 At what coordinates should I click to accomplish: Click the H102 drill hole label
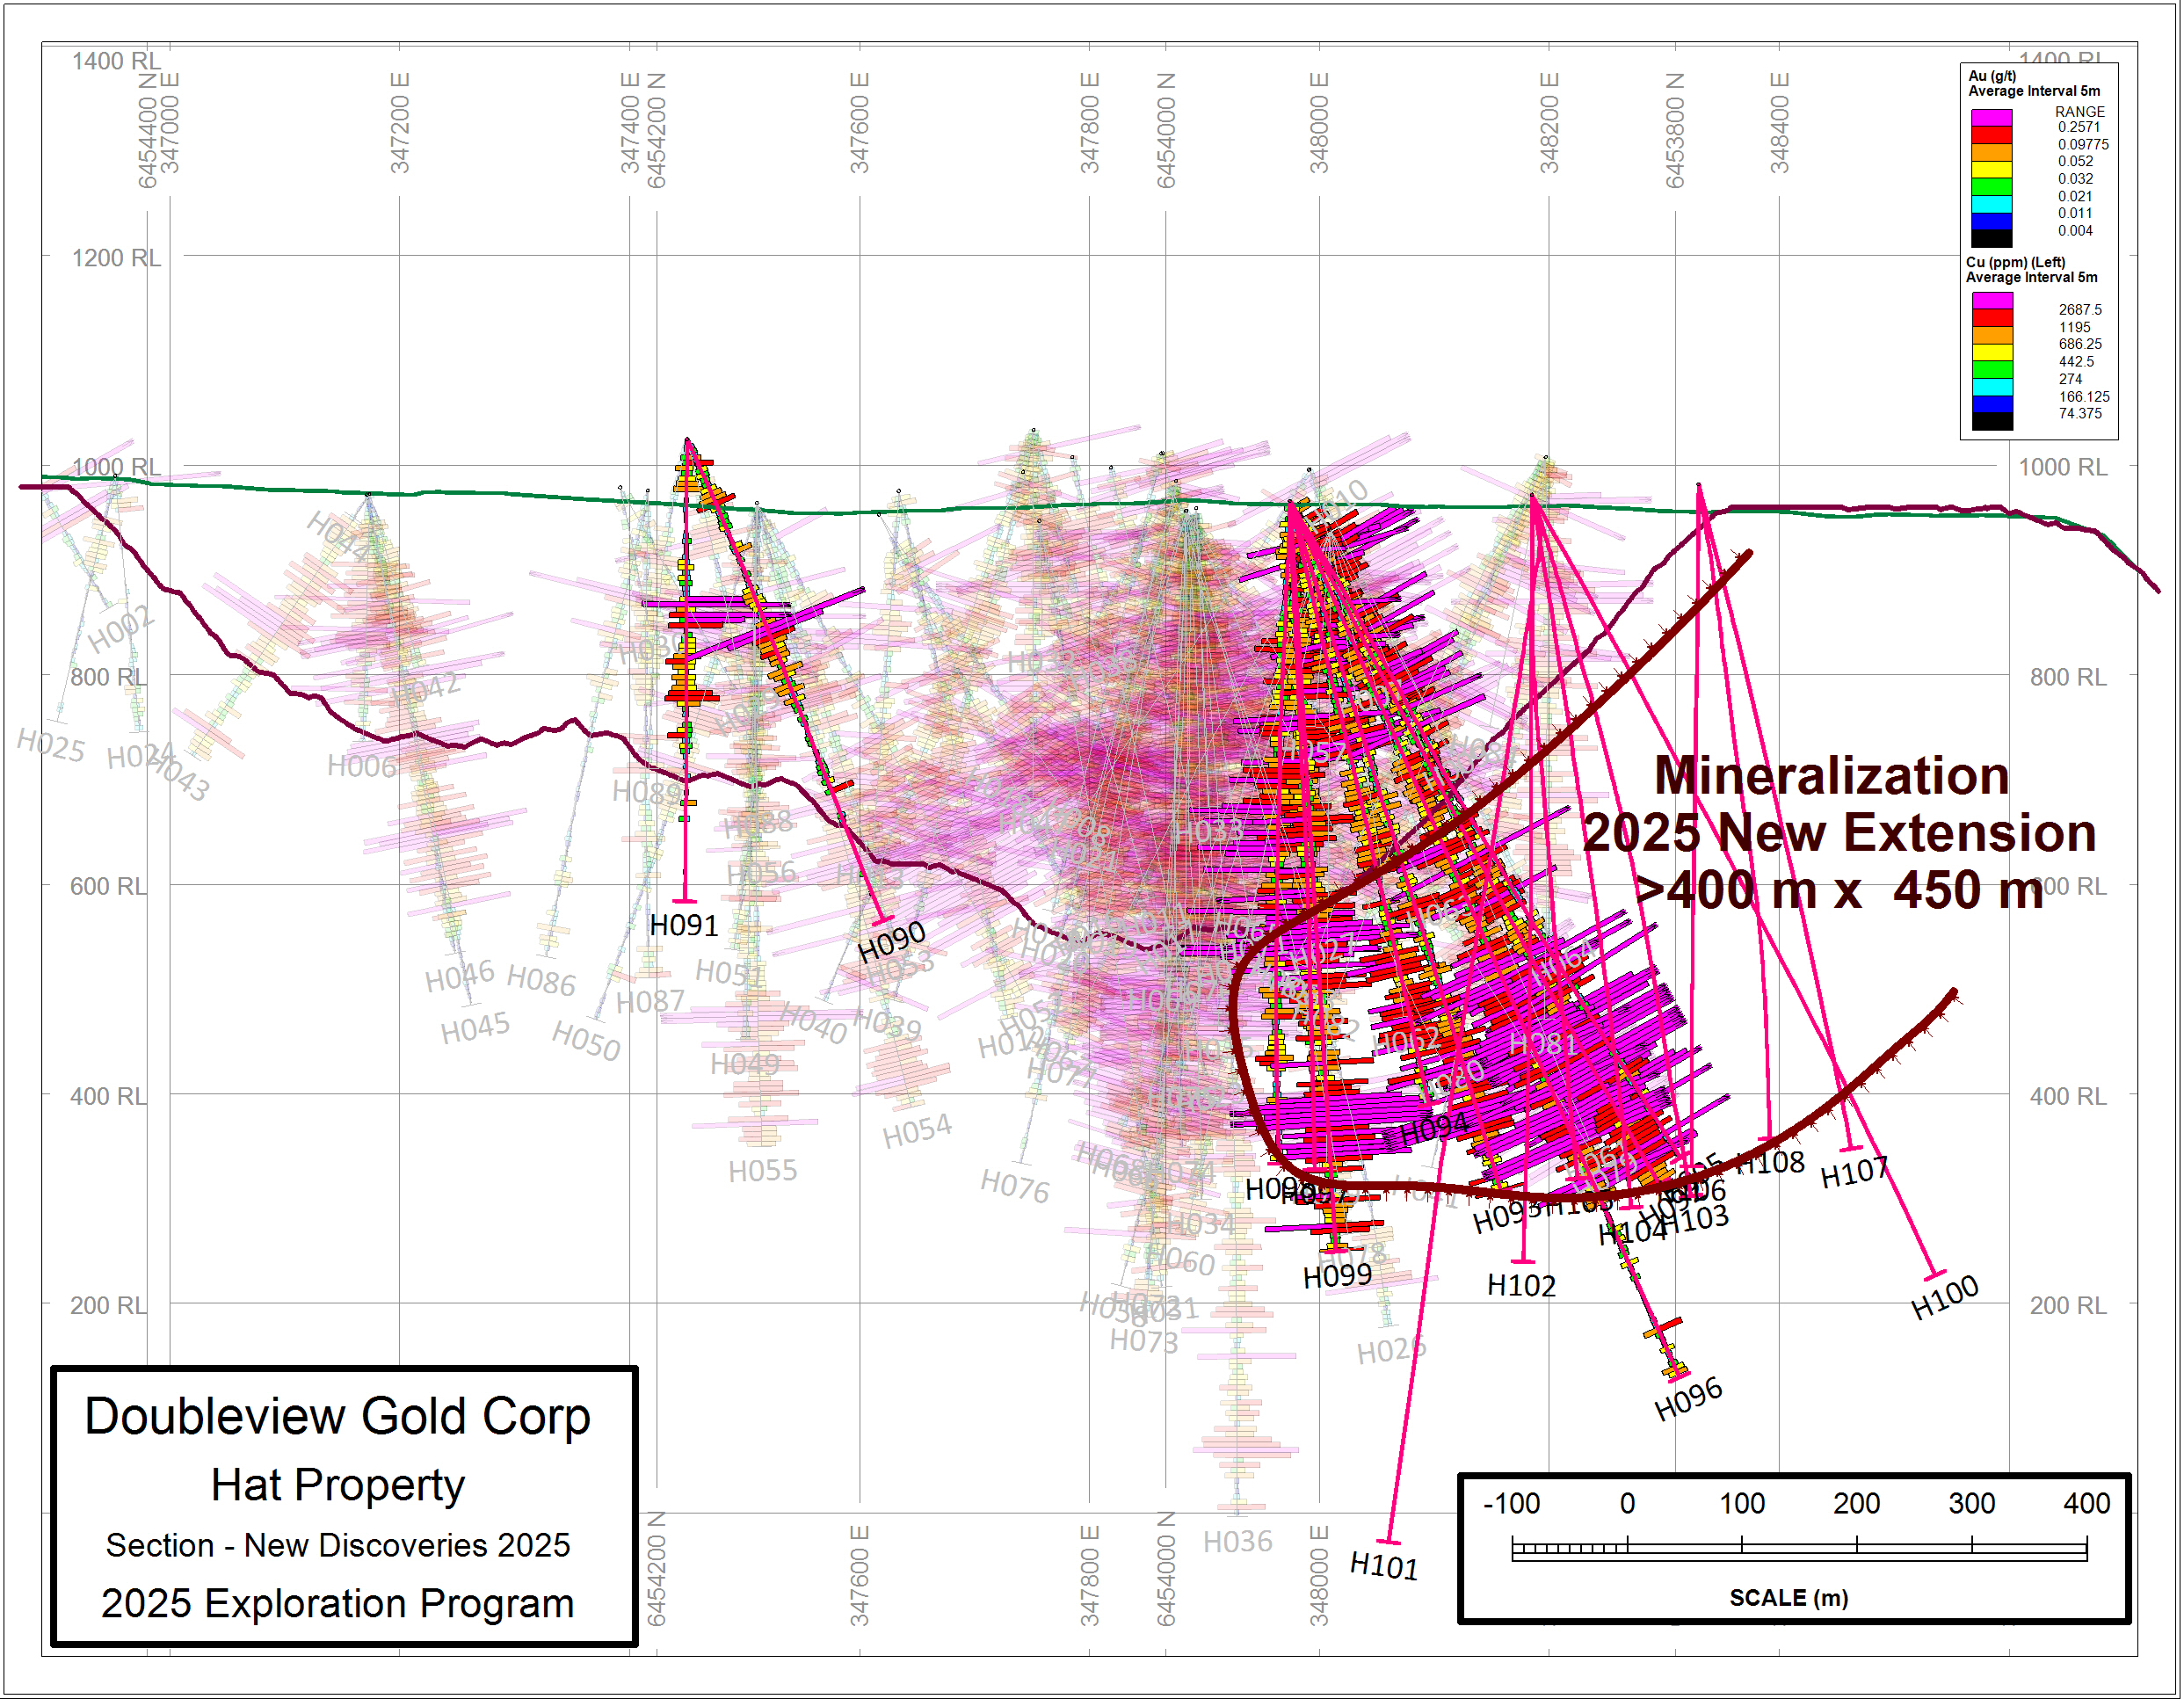coord(1521,1286)
